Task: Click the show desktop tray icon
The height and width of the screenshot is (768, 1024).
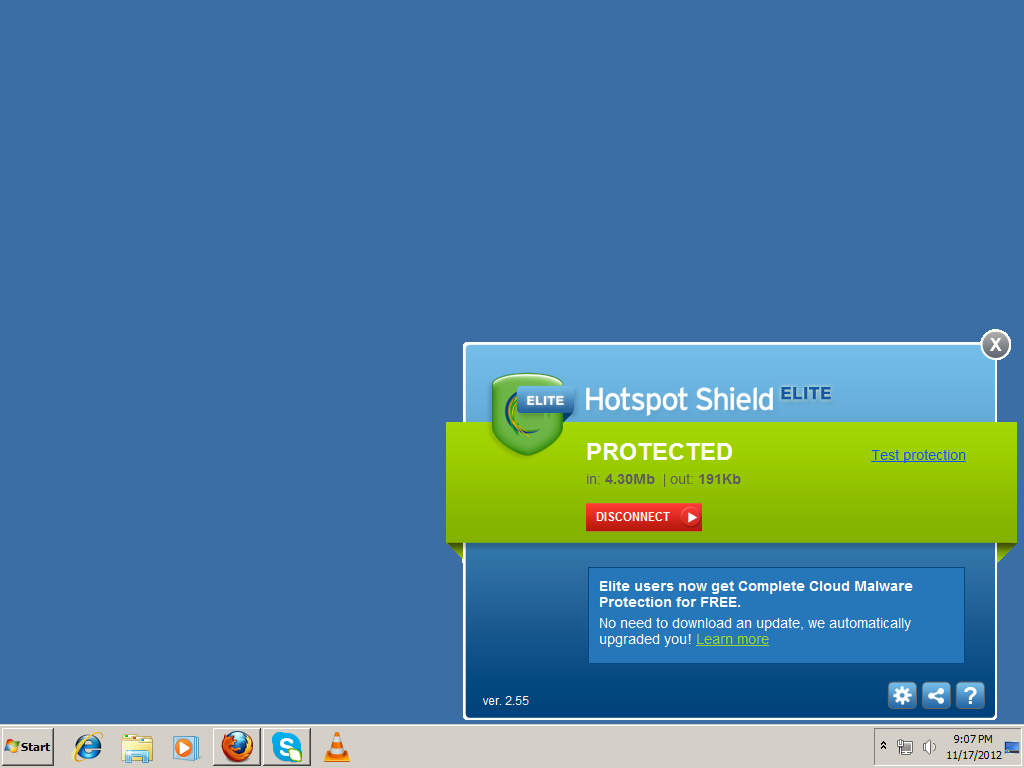Action: pyautogui.click(x=1012, y=747)
